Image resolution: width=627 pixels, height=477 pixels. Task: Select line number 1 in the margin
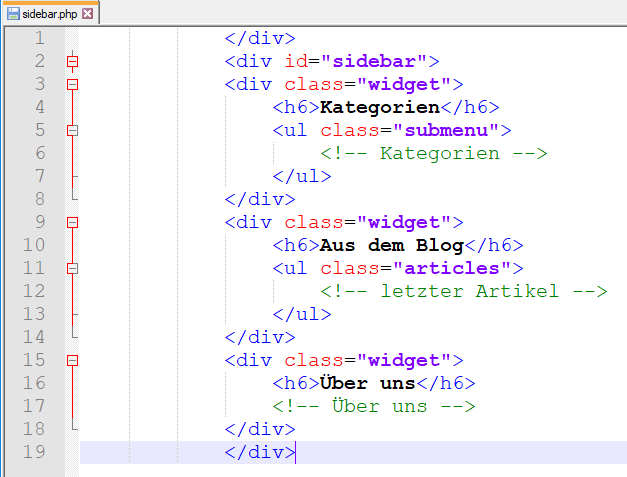(x=40, y=38)
